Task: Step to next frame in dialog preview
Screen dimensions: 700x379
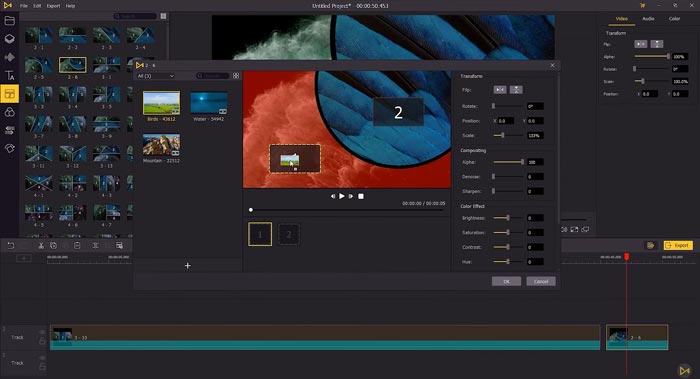Action: coord(351,196)
